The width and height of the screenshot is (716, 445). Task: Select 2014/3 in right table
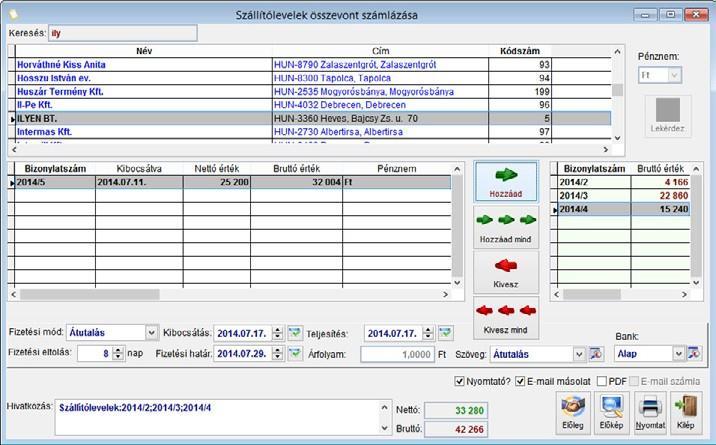(623, 195)
